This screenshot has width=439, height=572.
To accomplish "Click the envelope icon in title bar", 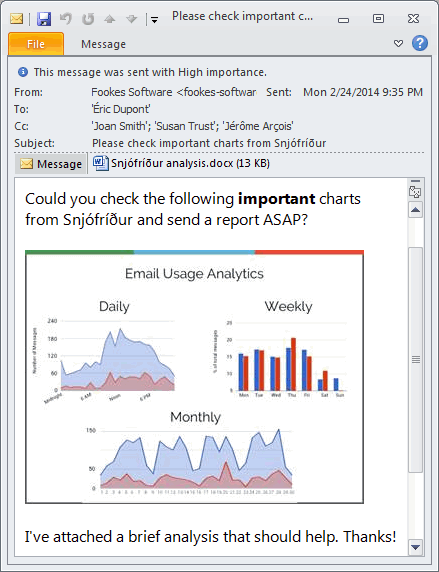I will coord(16,19).
